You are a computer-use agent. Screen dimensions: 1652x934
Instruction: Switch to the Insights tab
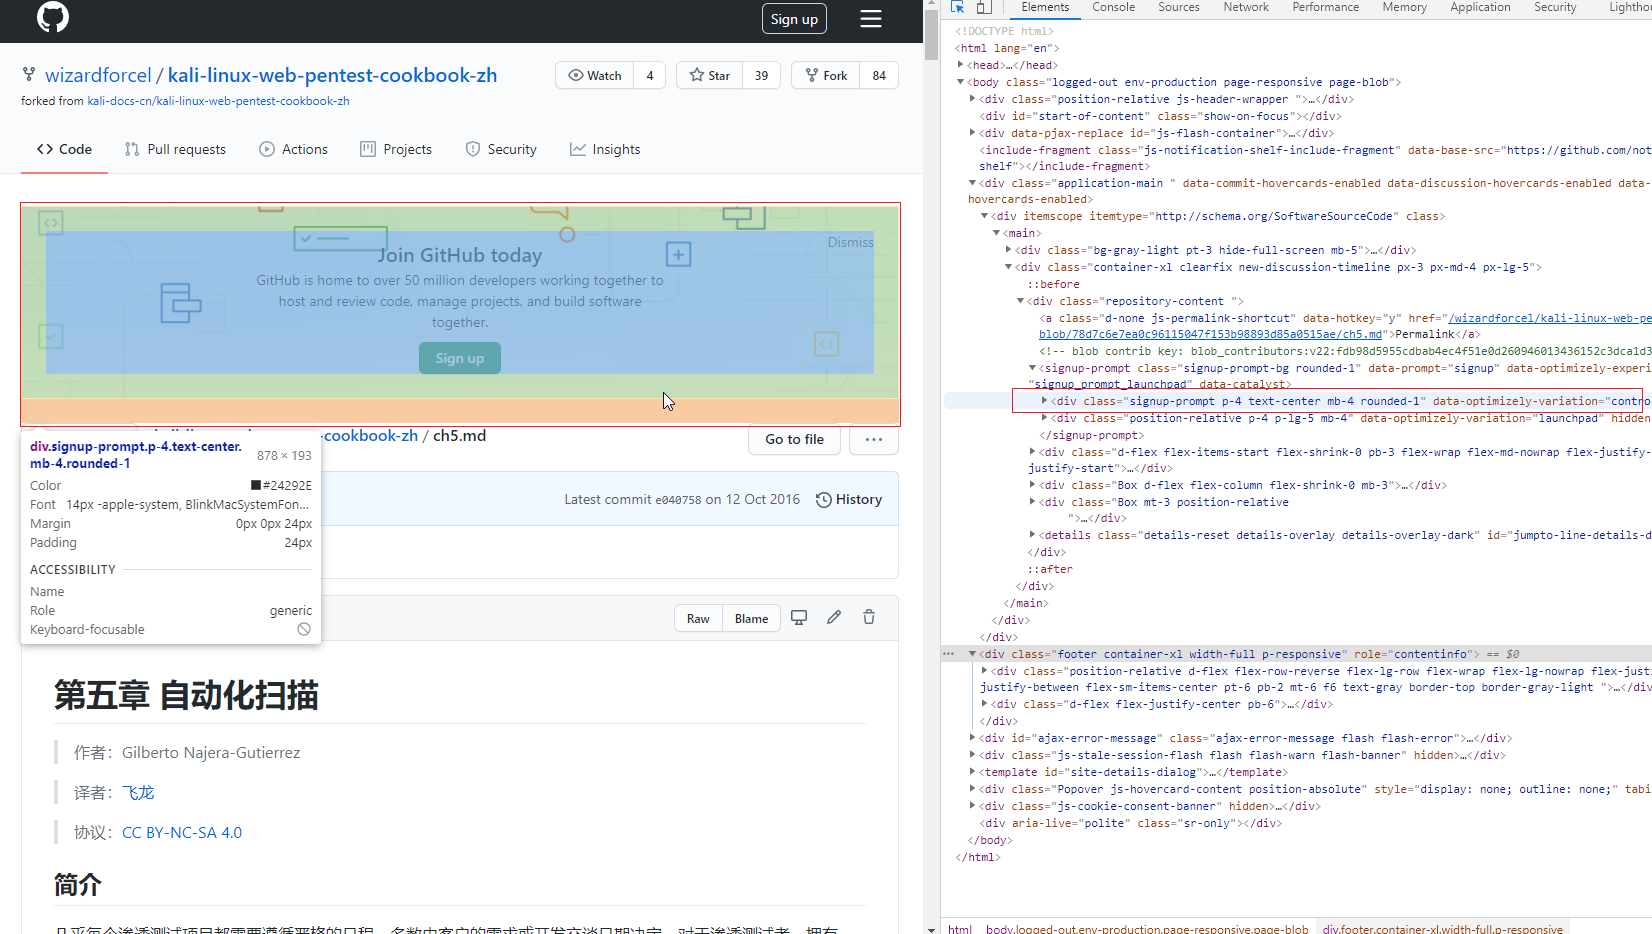tap(605, 149)
